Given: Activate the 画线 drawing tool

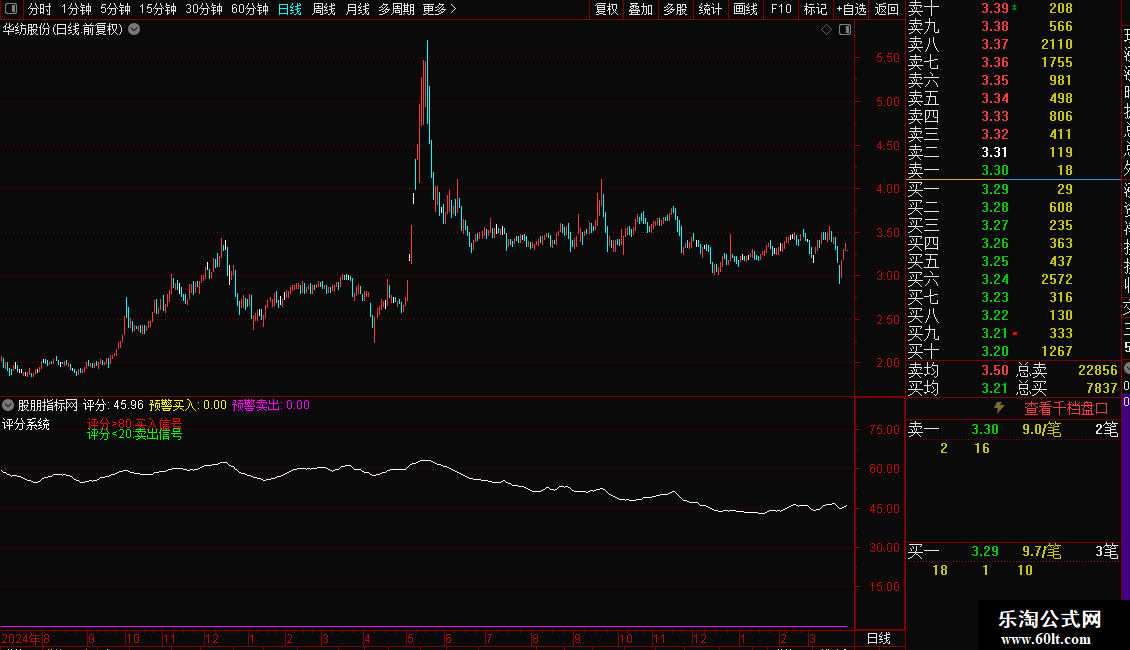Looking at the screenshot, I should (745, 9).
